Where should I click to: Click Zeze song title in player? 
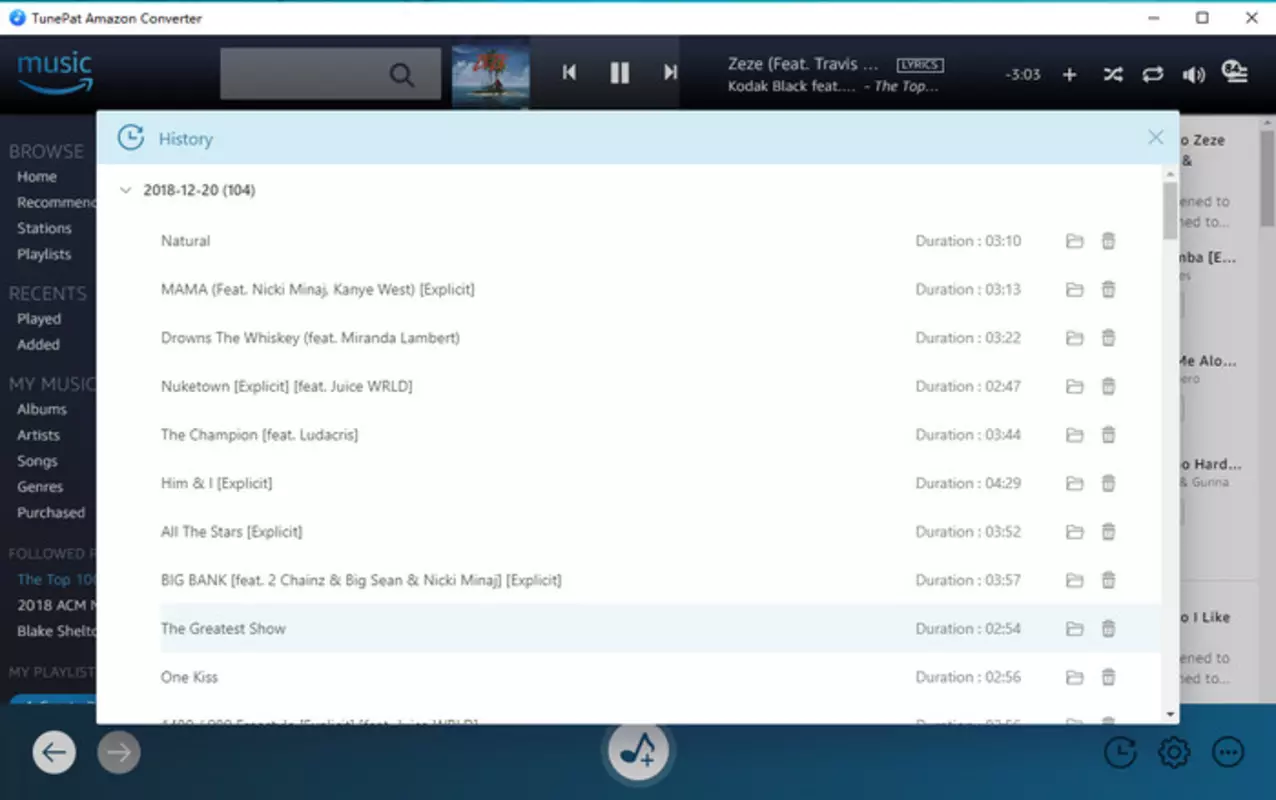(804, 64)
